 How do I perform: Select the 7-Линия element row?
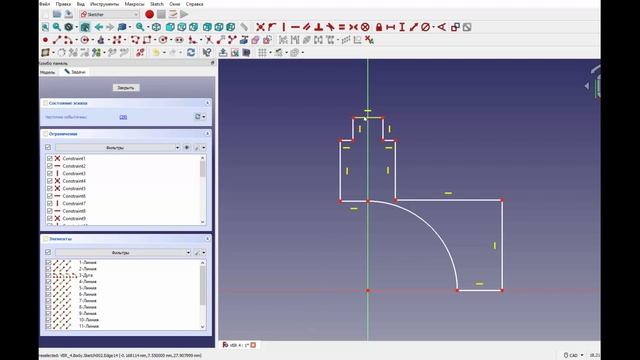(88, 301)
